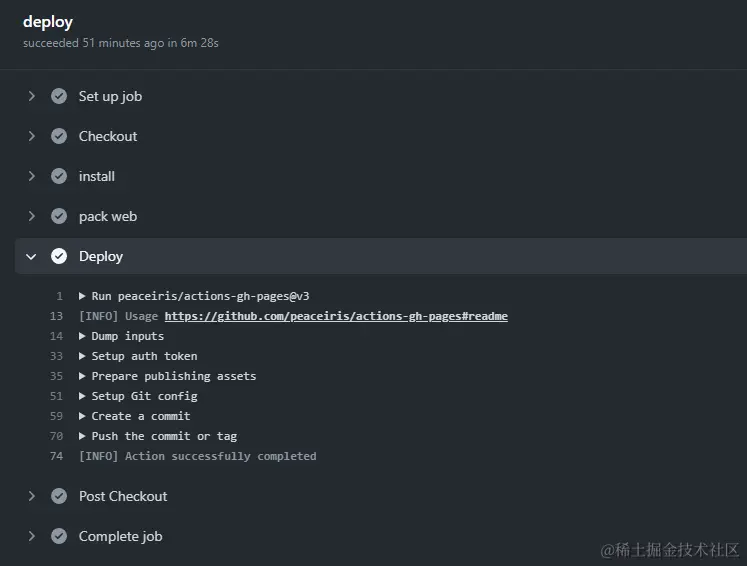Select the Complete job step label
The width and height of the screenshot is (747, 566).
tap(120, 536)
